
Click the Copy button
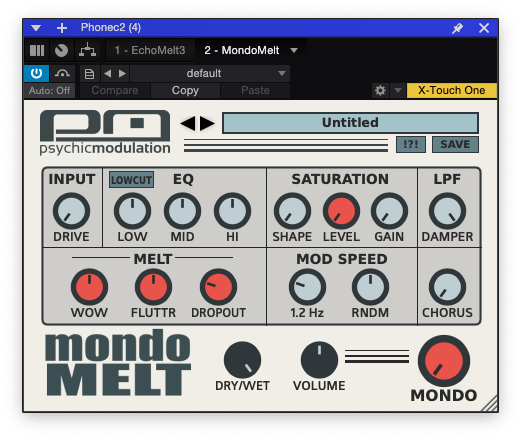pyautogui.click(x=185, y=91)
